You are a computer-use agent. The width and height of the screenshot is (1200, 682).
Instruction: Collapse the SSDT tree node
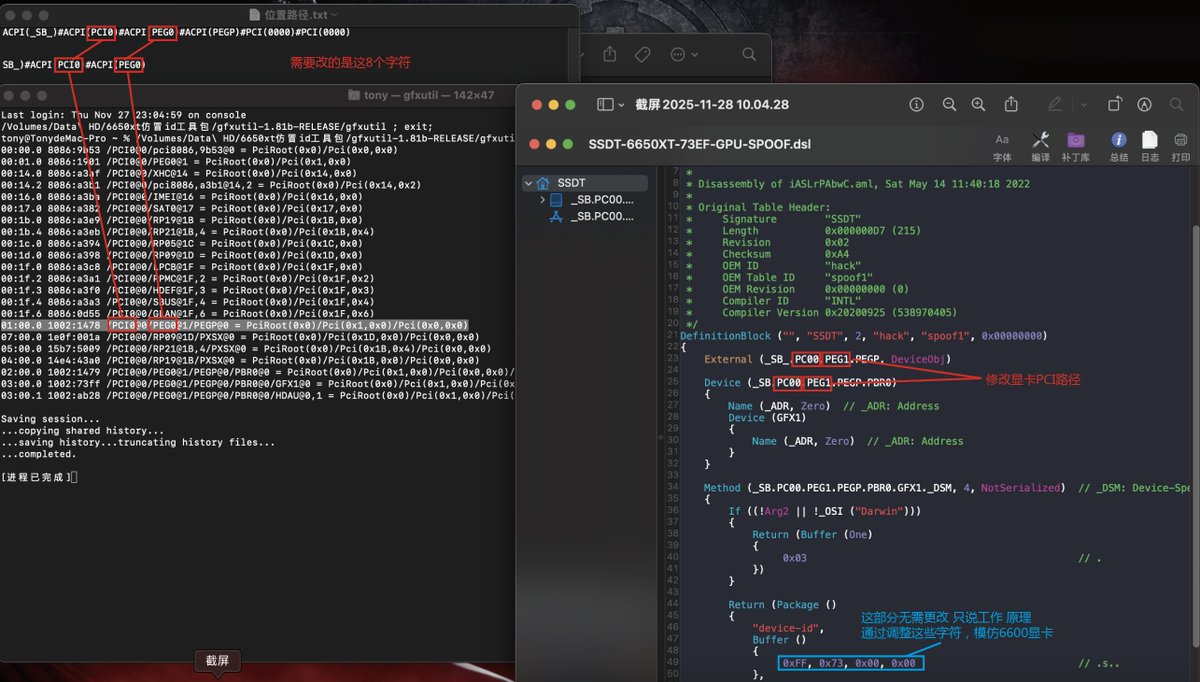pos(529,183)
